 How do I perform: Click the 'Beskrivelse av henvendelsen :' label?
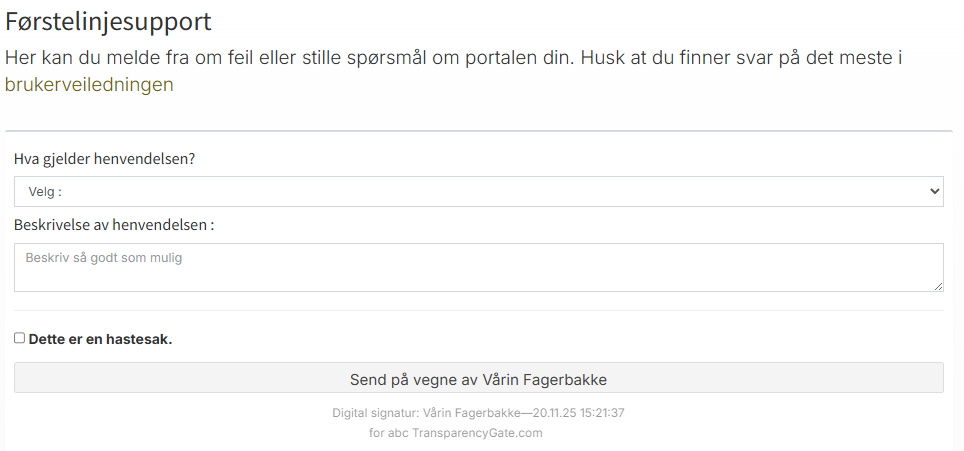tap(114, 225)
